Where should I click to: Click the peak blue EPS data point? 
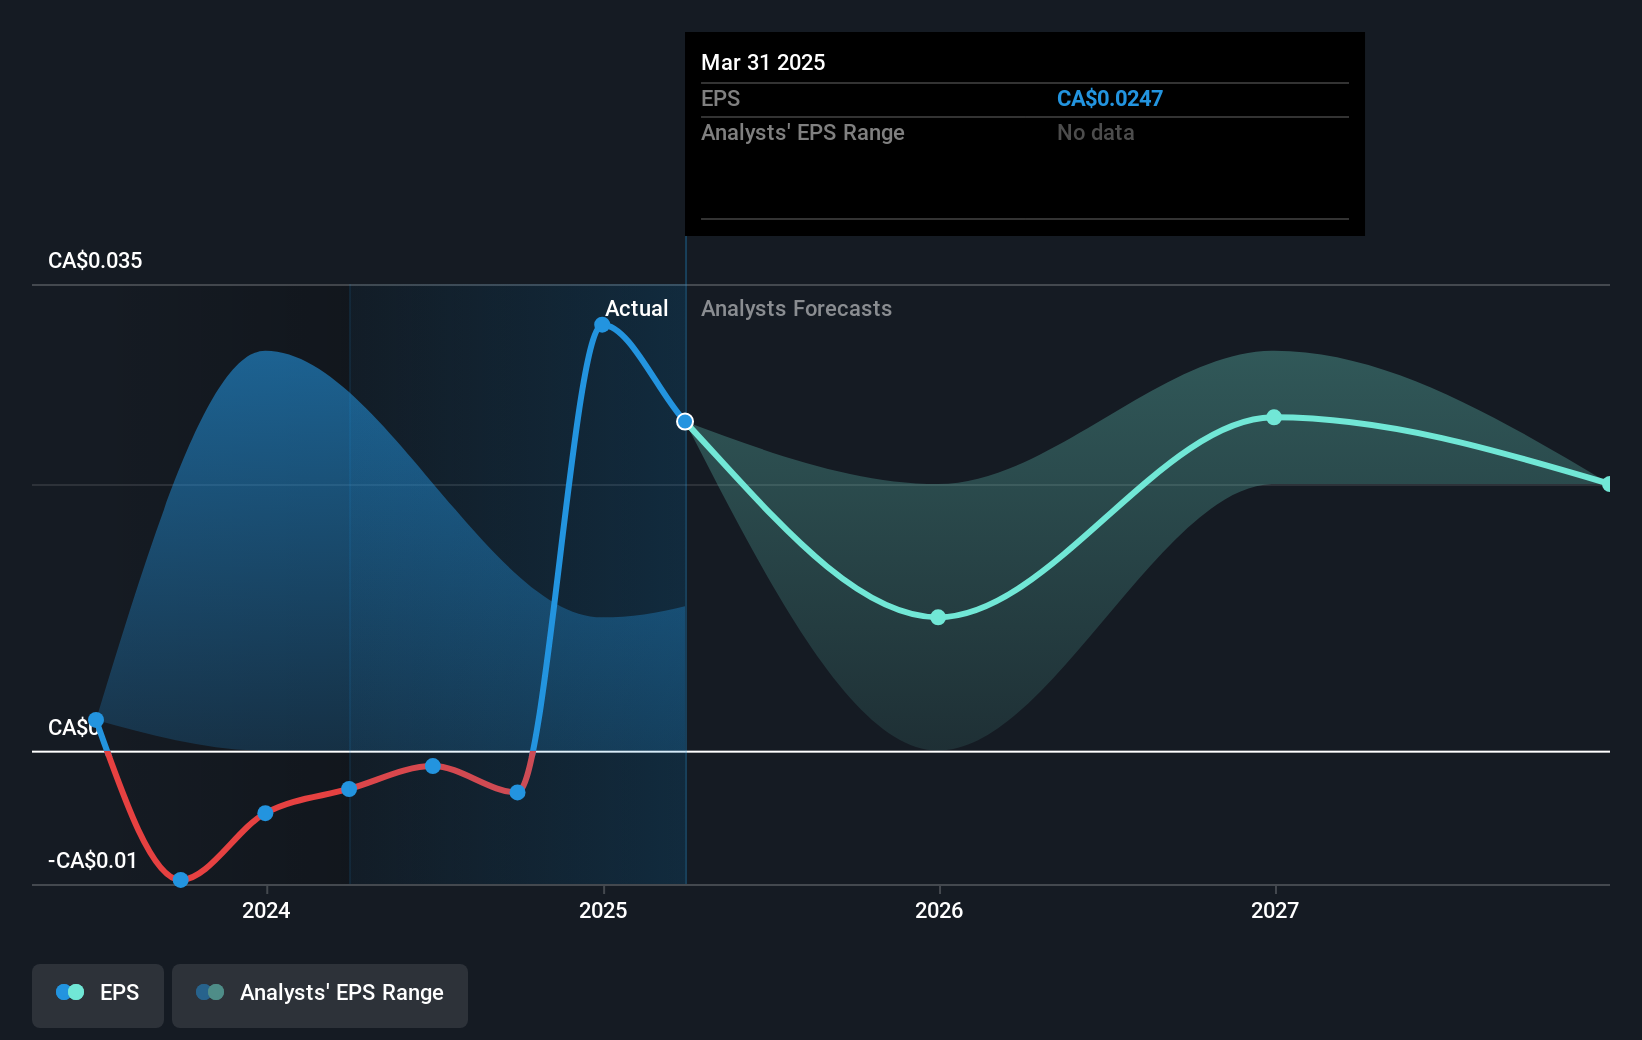602,324
